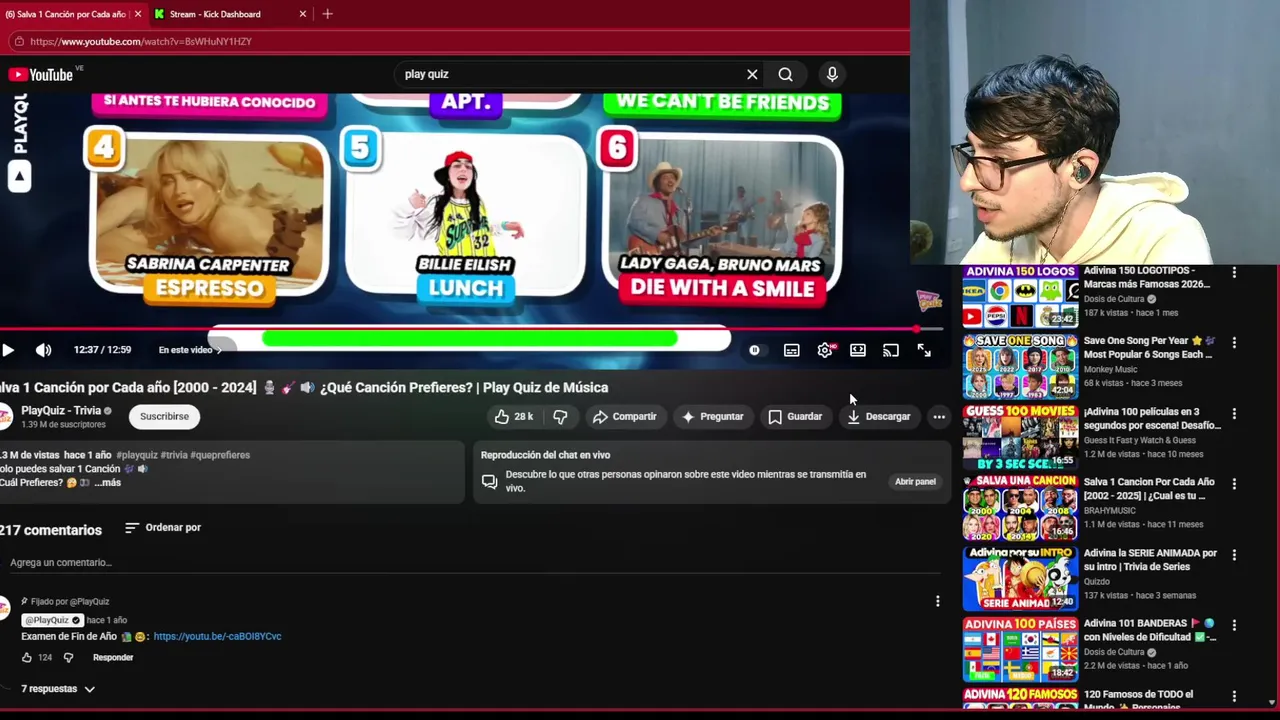Open options for 'Save One Song Per Year'
This screenshot has width=1280, height=720.
[1234, 342]
